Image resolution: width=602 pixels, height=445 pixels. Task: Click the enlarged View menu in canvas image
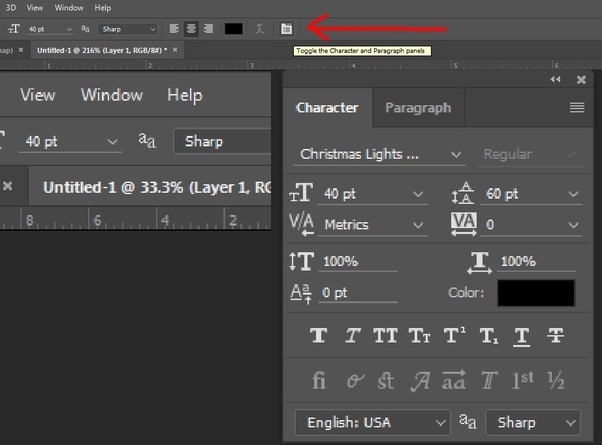38,95
